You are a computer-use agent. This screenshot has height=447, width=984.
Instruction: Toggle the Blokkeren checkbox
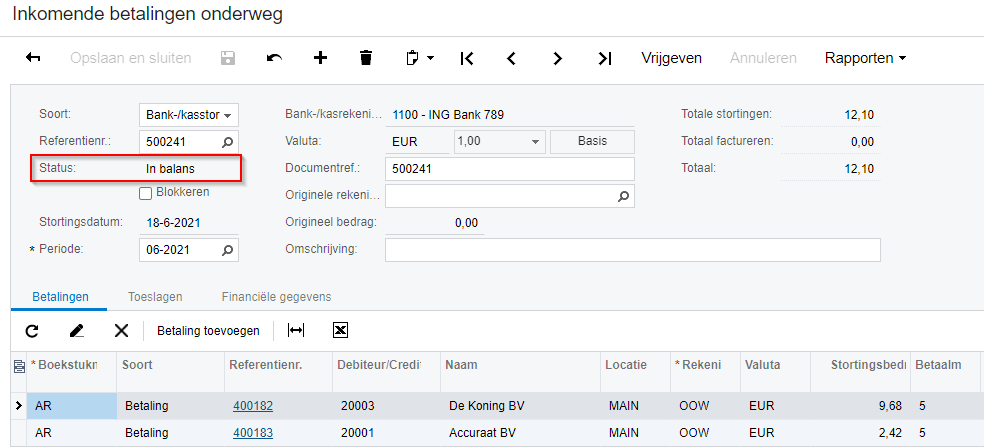(x=146, y=193)
